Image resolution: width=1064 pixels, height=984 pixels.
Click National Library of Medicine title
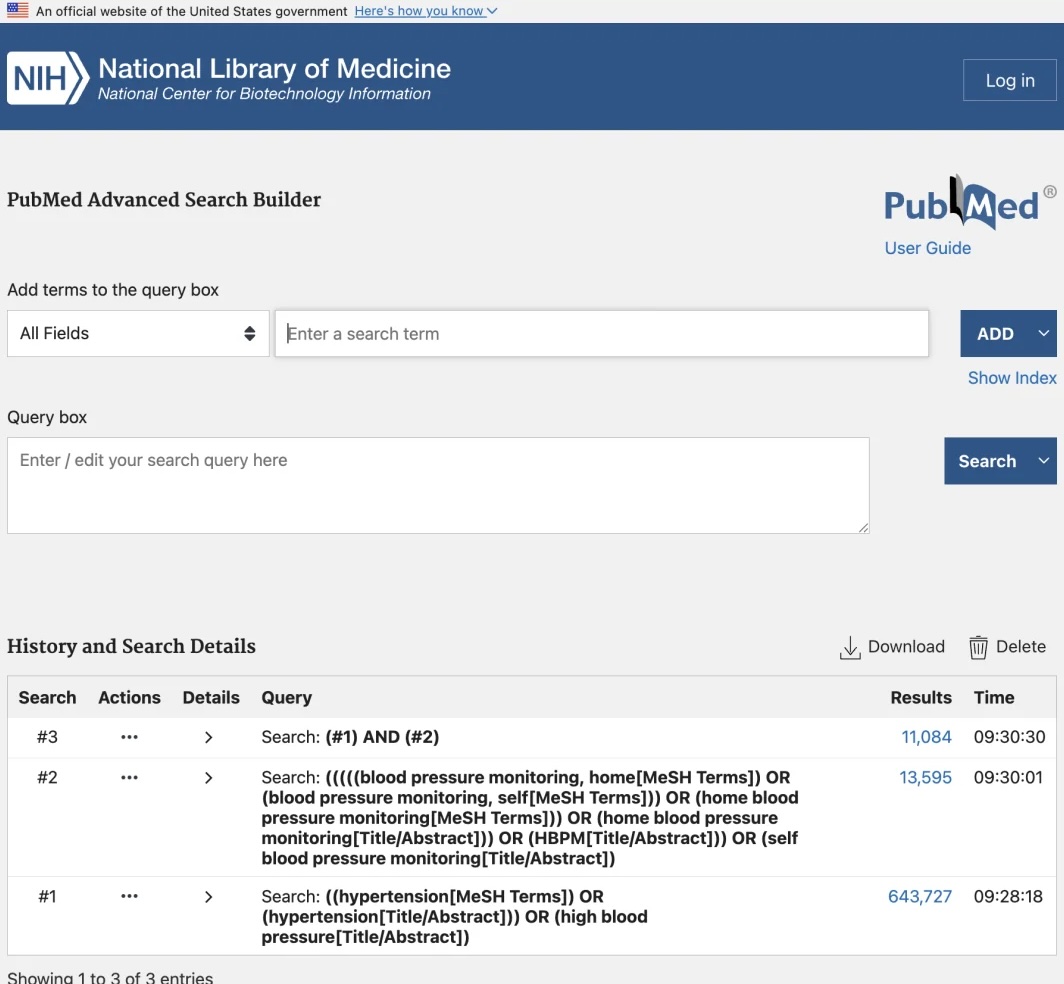274,69
